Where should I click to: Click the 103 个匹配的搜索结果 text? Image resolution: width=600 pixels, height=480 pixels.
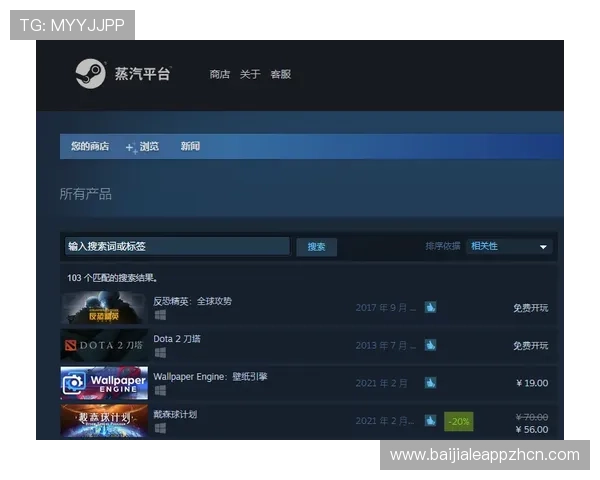pos(112,278)
